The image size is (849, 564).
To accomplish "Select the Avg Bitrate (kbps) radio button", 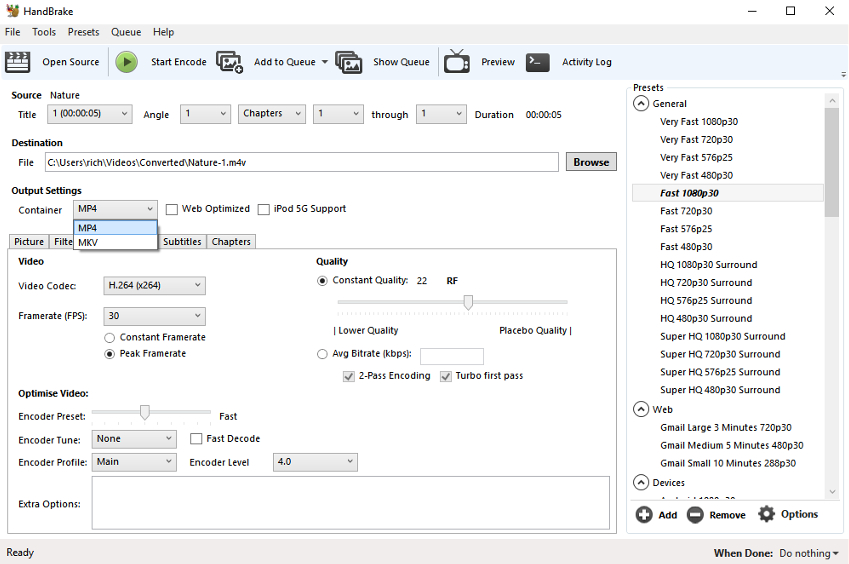I will click(x=322, y=354).
